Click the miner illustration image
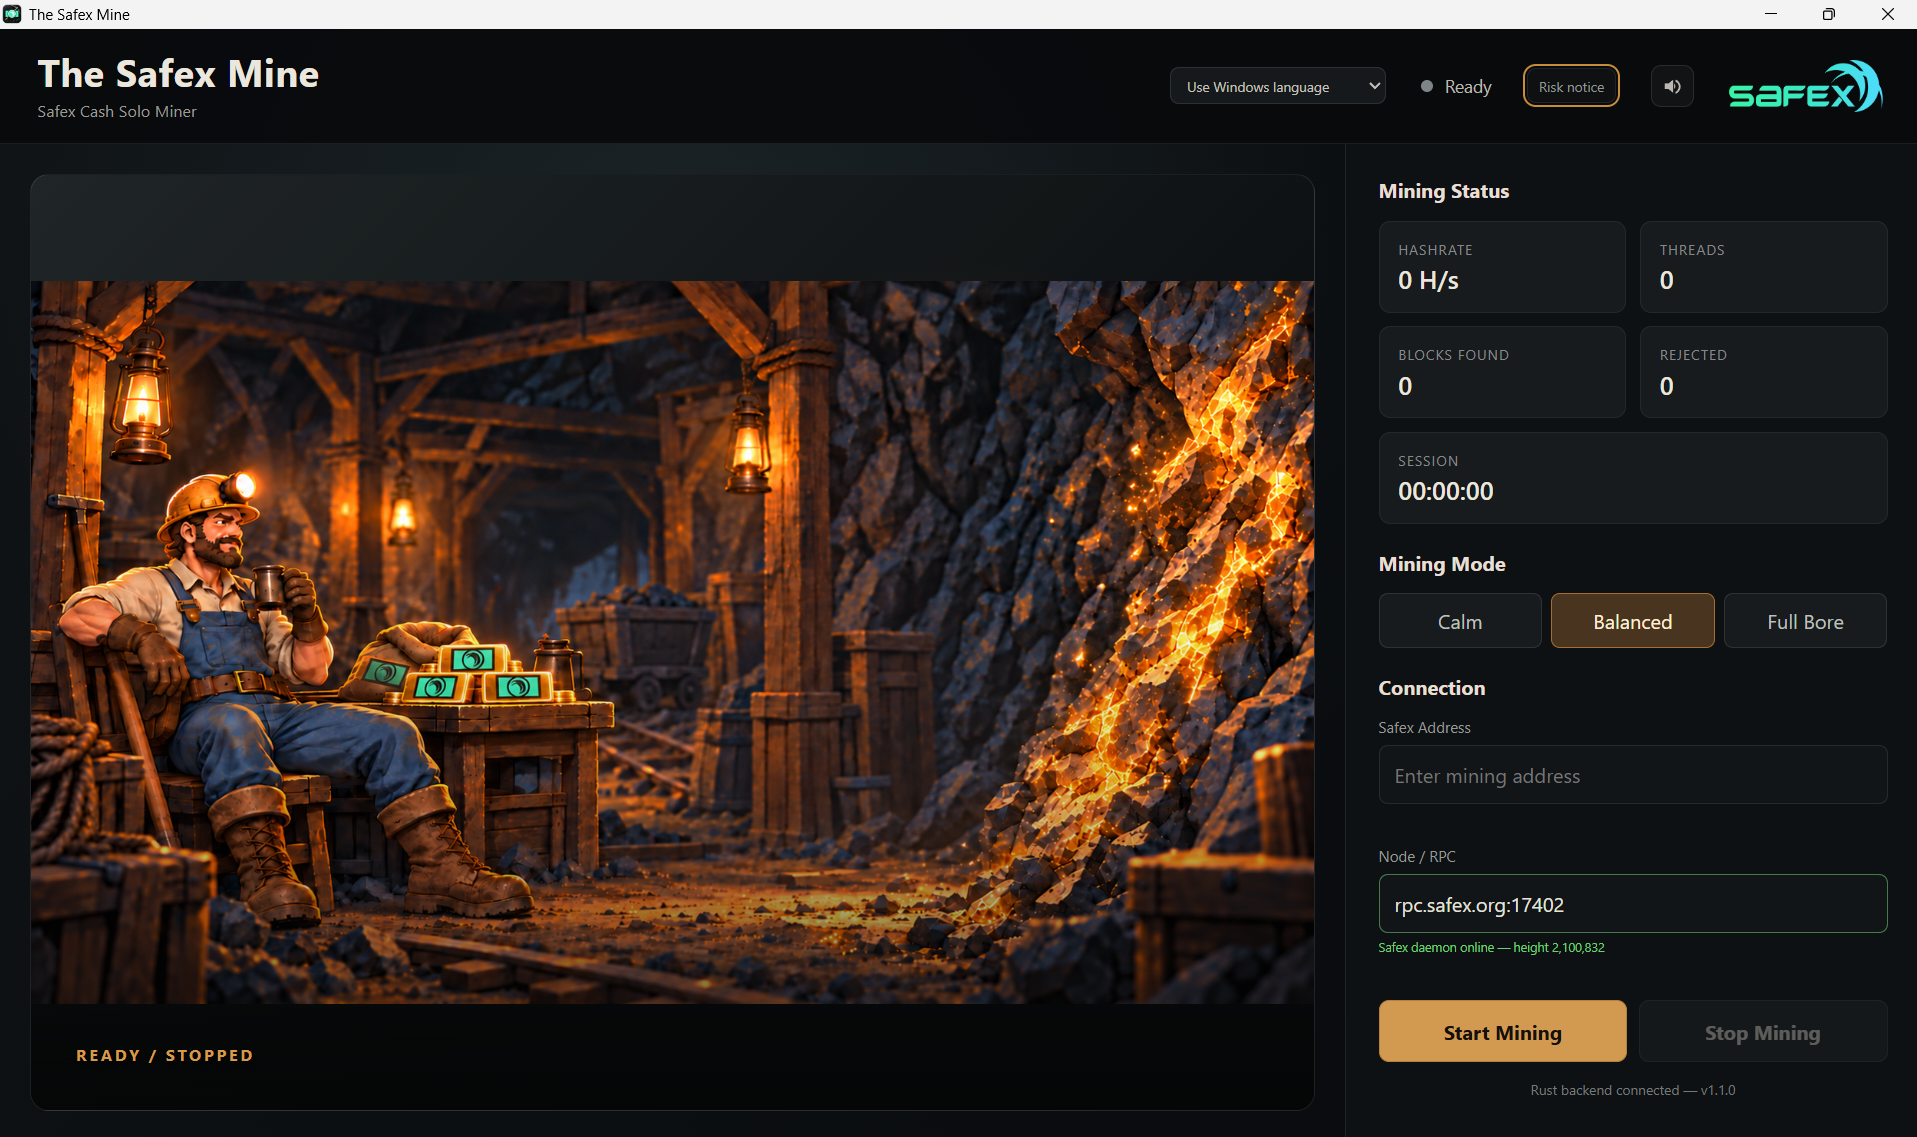This screenshot has height=1137, width=1917. [672, 642]
